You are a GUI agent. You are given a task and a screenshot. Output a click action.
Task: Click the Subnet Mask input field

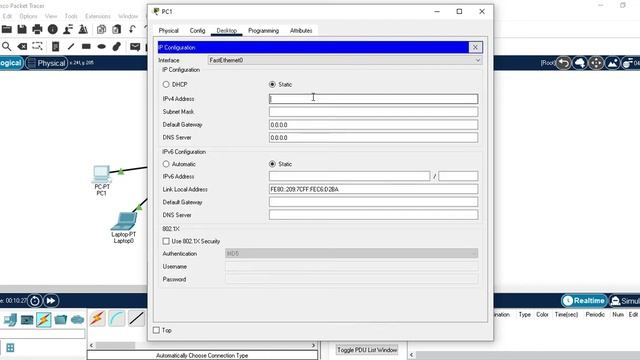click(x=373, y=112)
